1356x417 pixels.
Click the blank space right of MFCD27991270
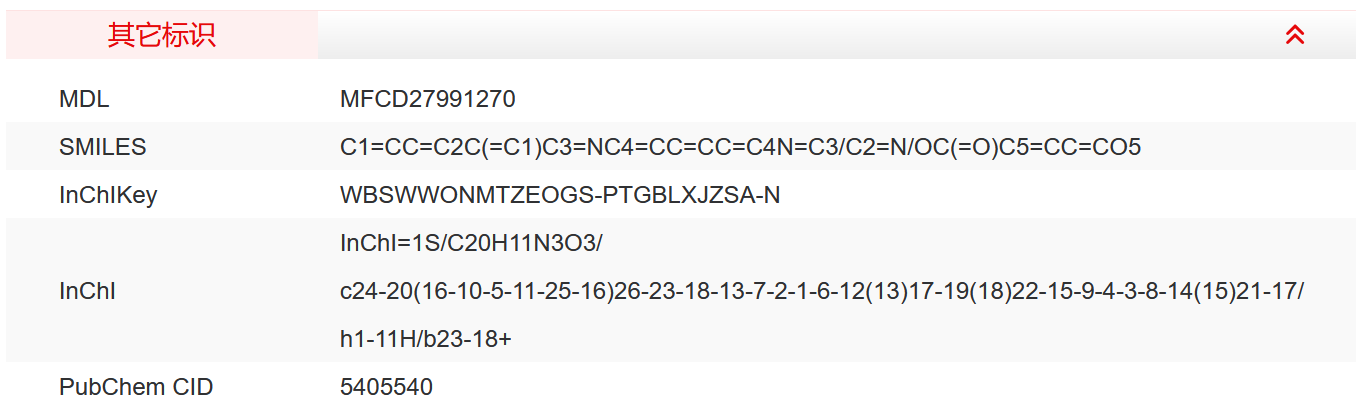[900, 99]
